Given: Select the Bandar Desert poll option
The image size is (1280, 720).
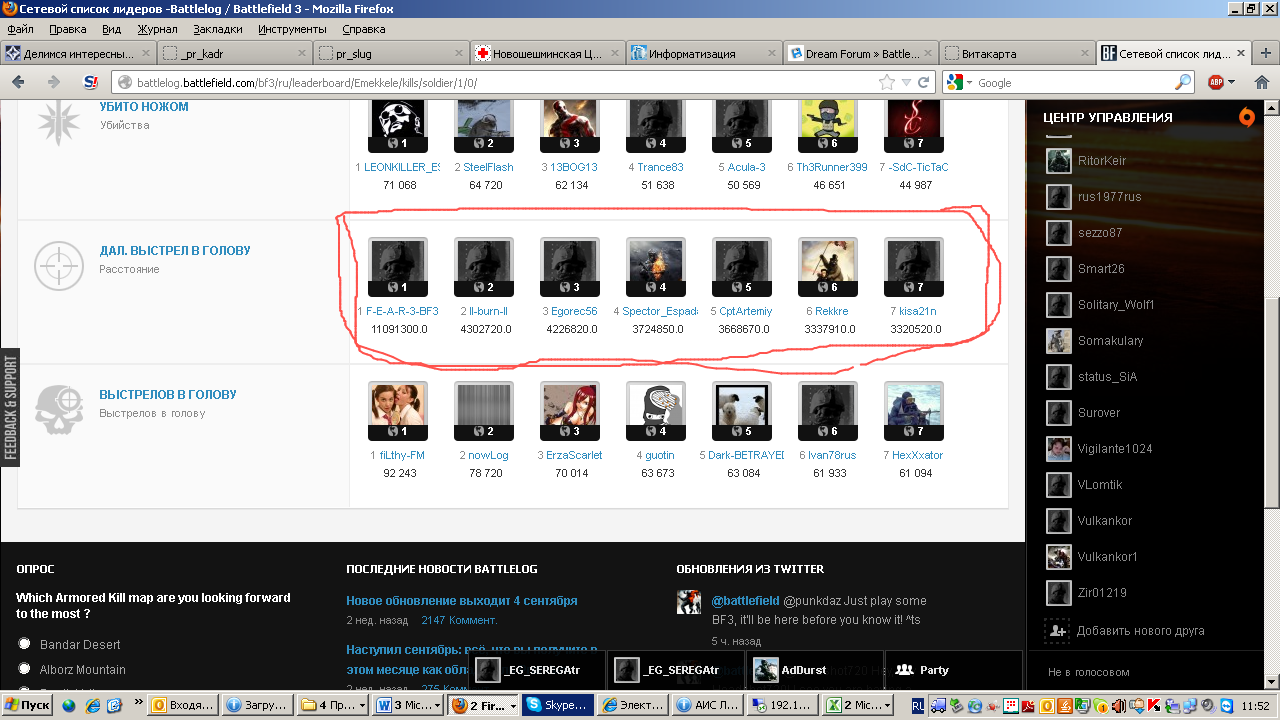Looking at the screenshot, I should coord(25,644).
